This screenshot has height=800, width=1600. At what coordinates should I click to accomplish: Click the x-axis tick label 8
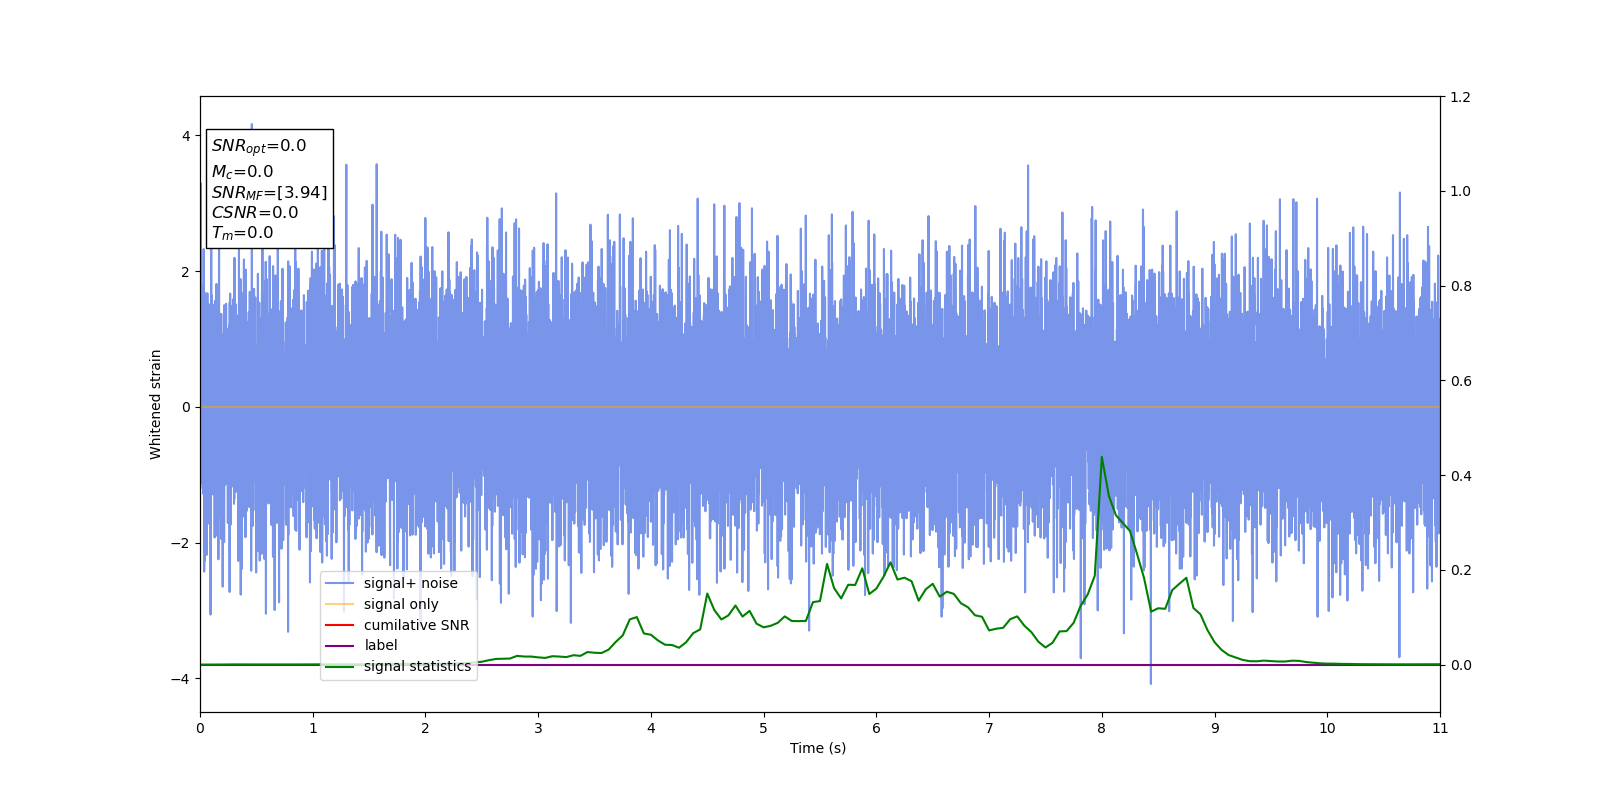(1102, 728)
